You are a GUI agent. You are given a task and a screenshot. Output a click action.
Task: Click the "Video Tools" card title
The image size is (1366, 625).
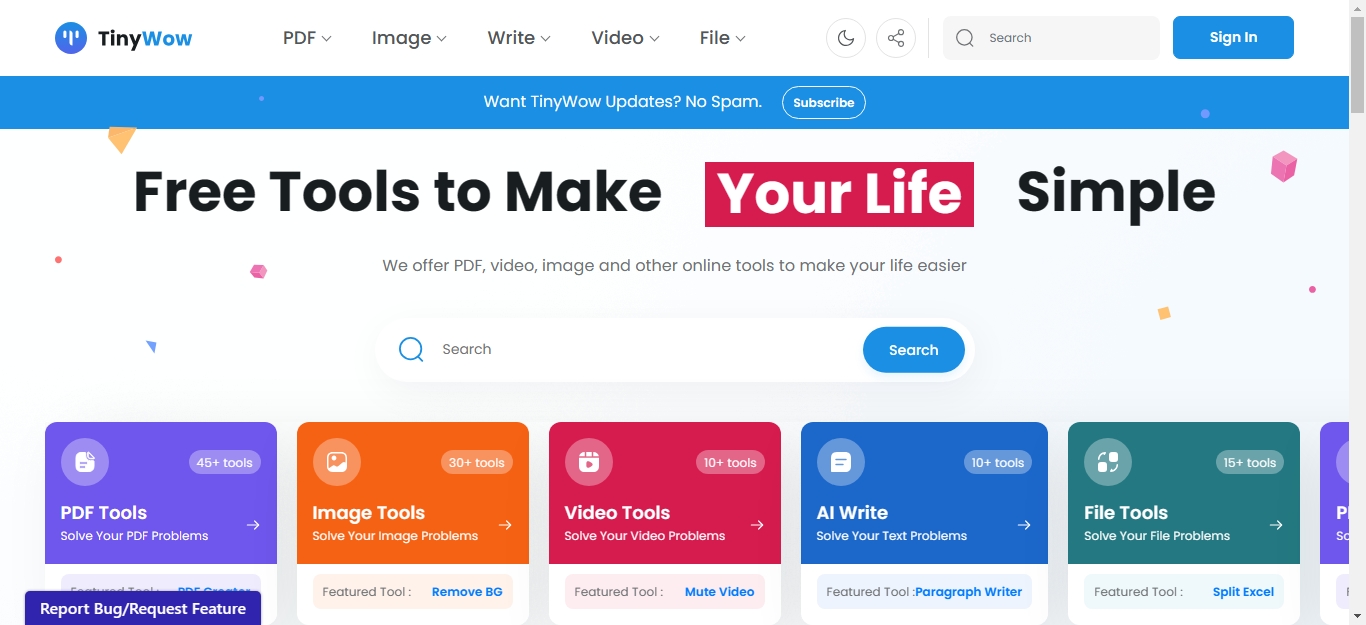point(617,513)
